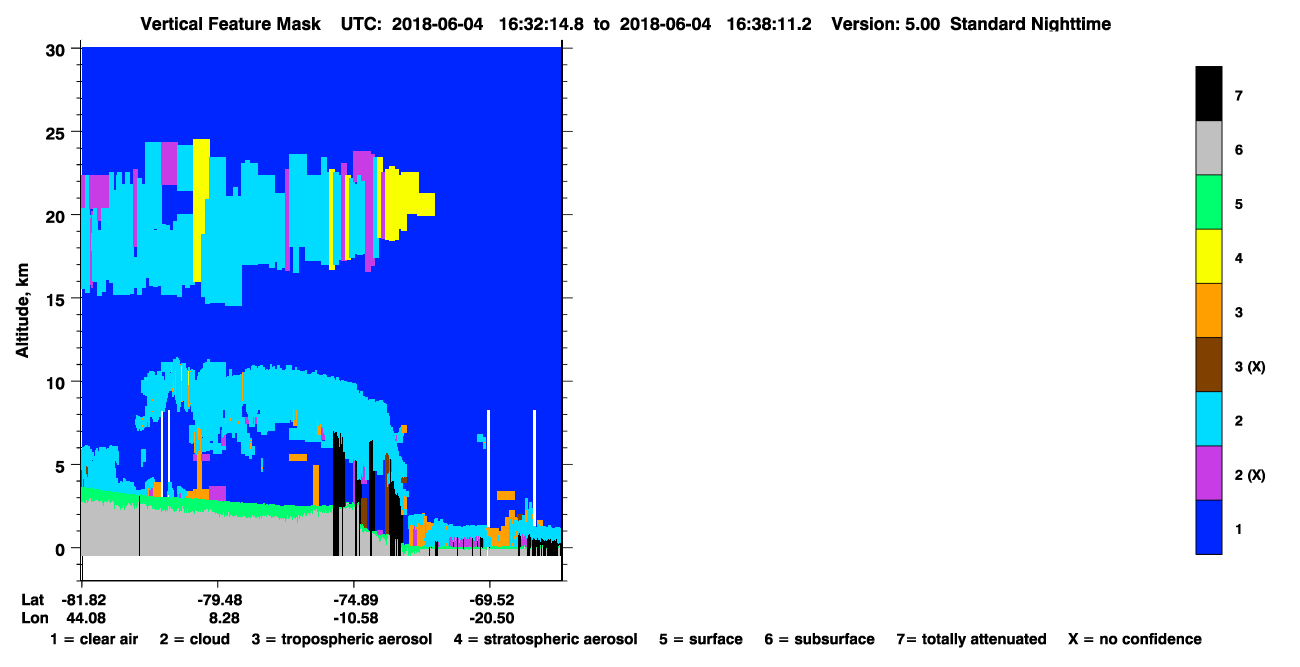Click 'Standard Nighttime' text in title
1300x667 pixels.
1030,23
